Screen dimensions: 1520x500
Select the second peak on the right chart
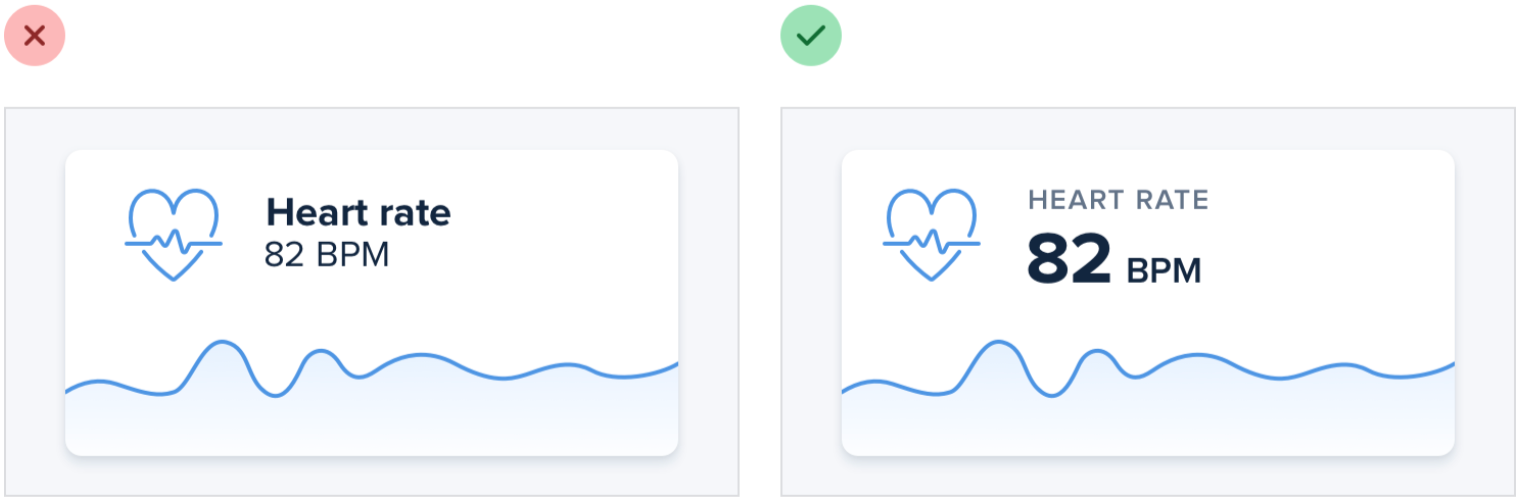tap(1097, 351)
